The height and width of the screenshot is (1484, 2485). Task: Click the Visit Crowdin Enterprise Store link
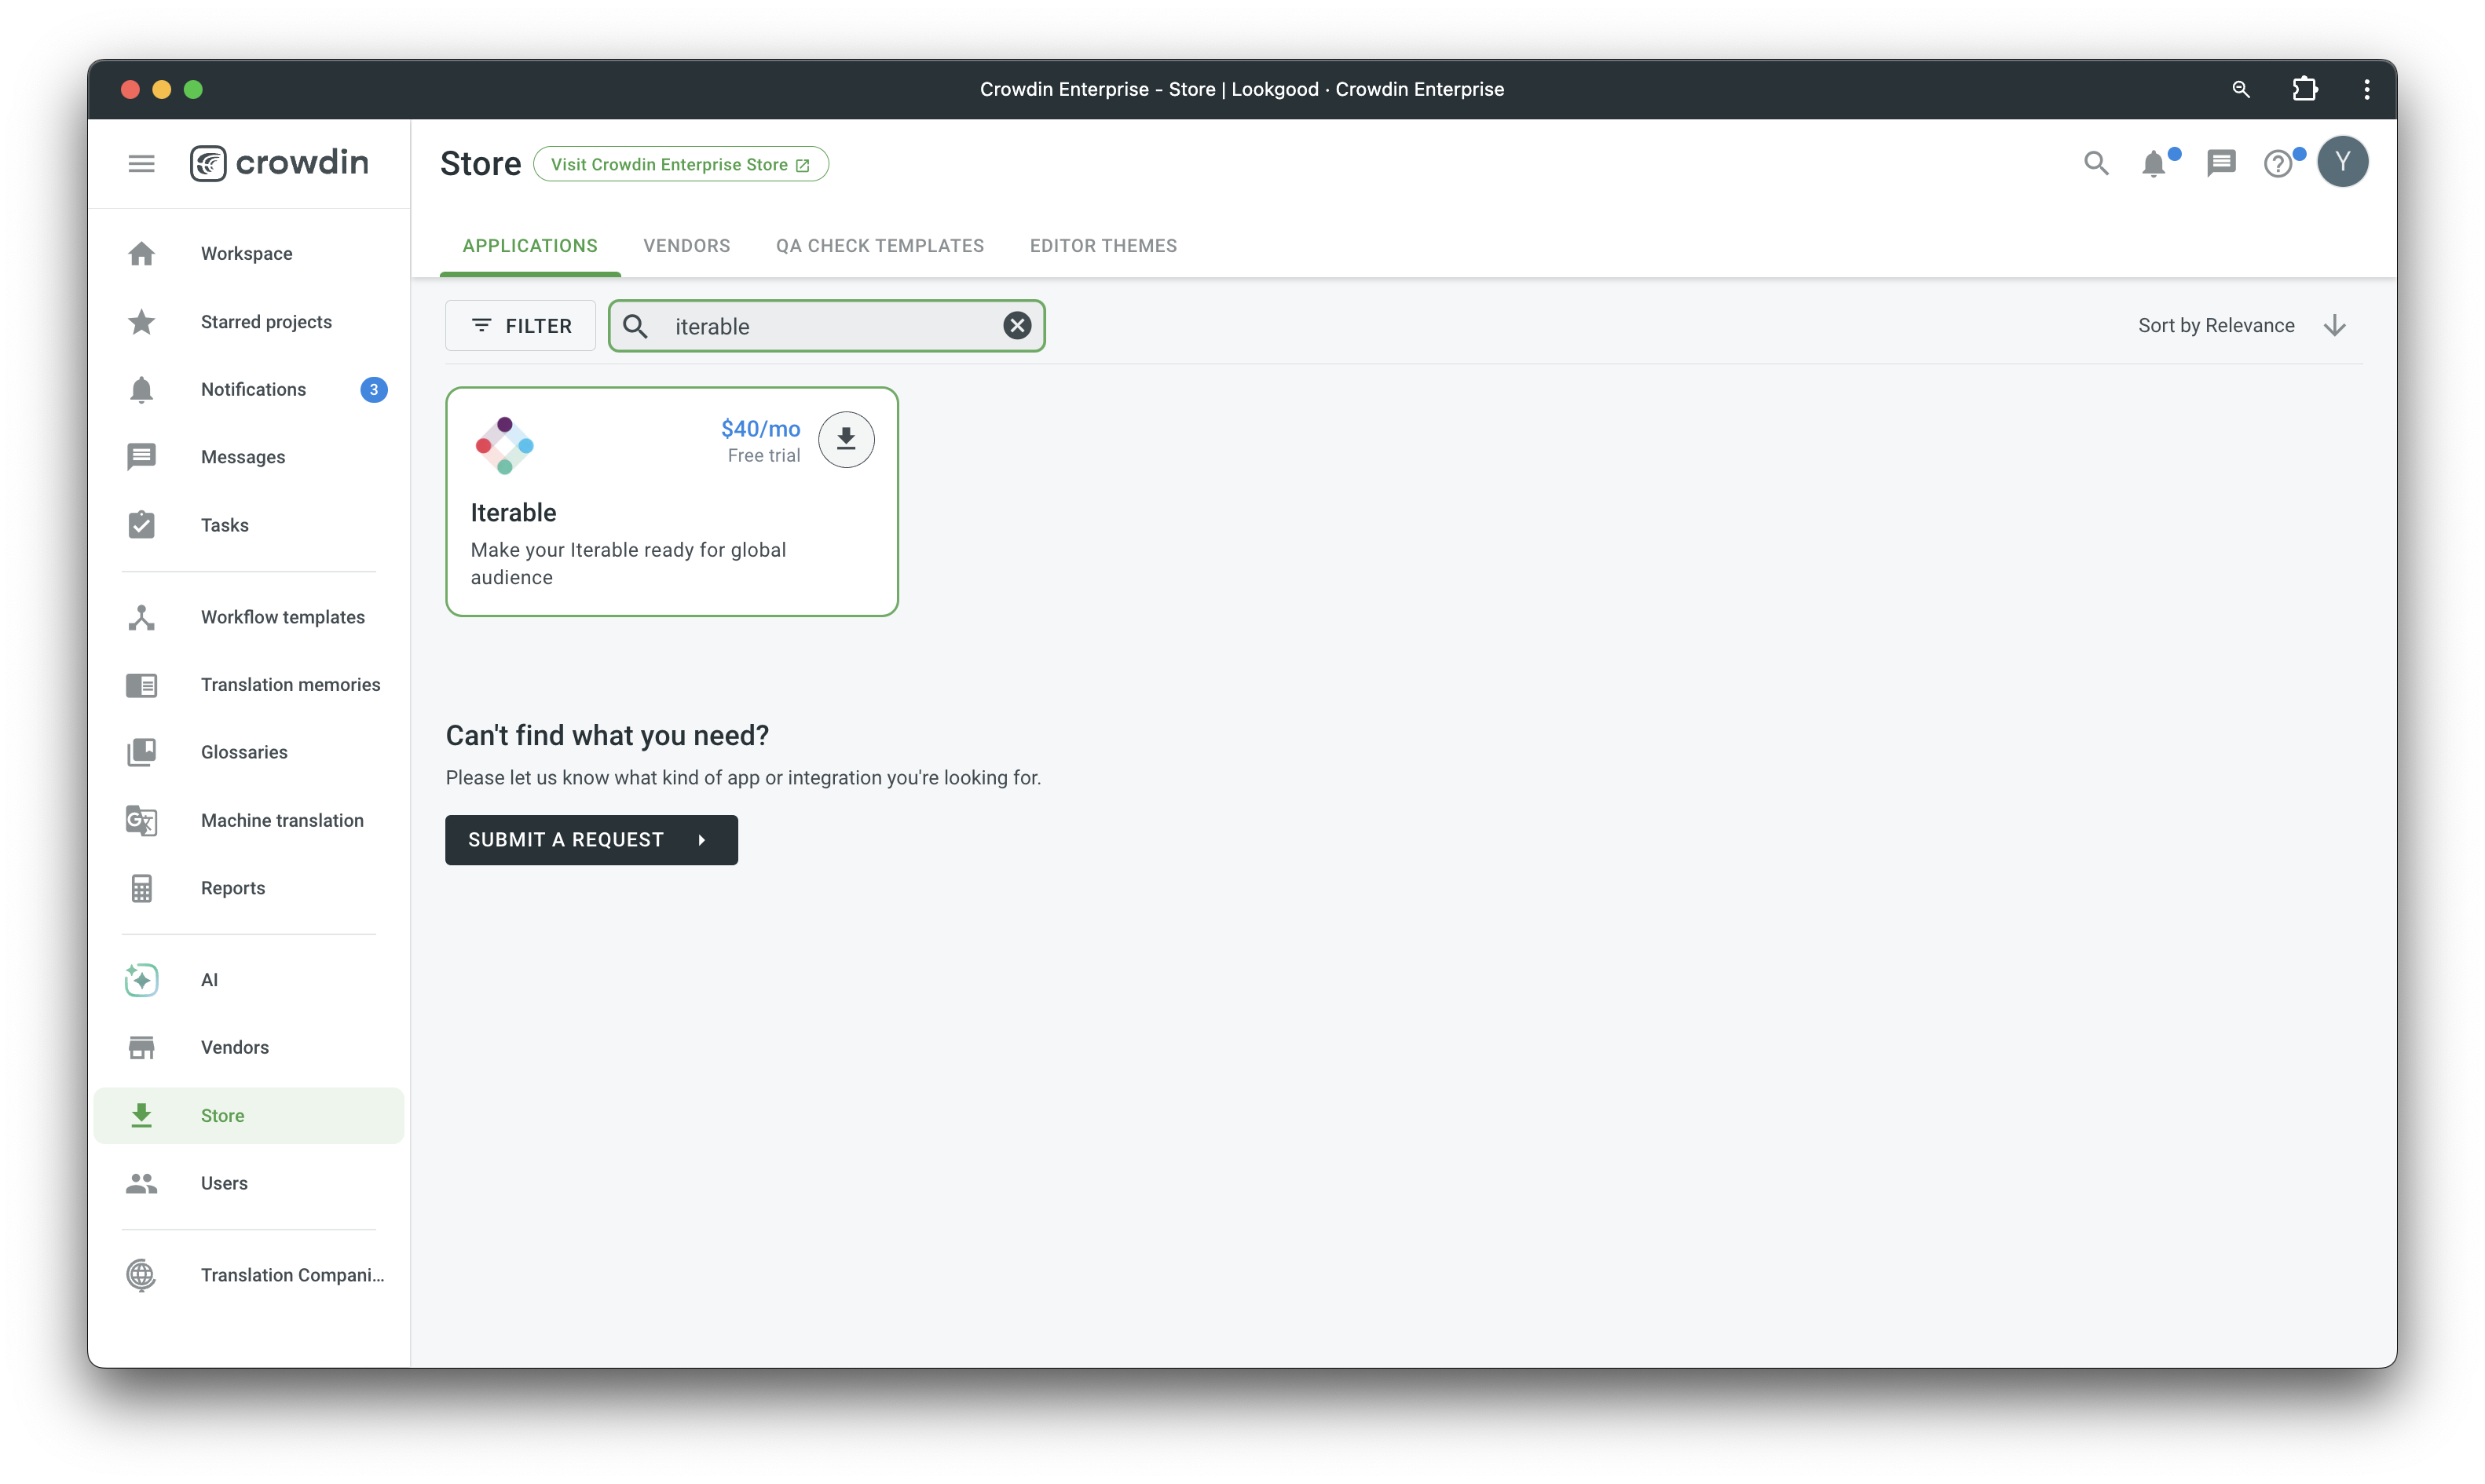[681, 164]
